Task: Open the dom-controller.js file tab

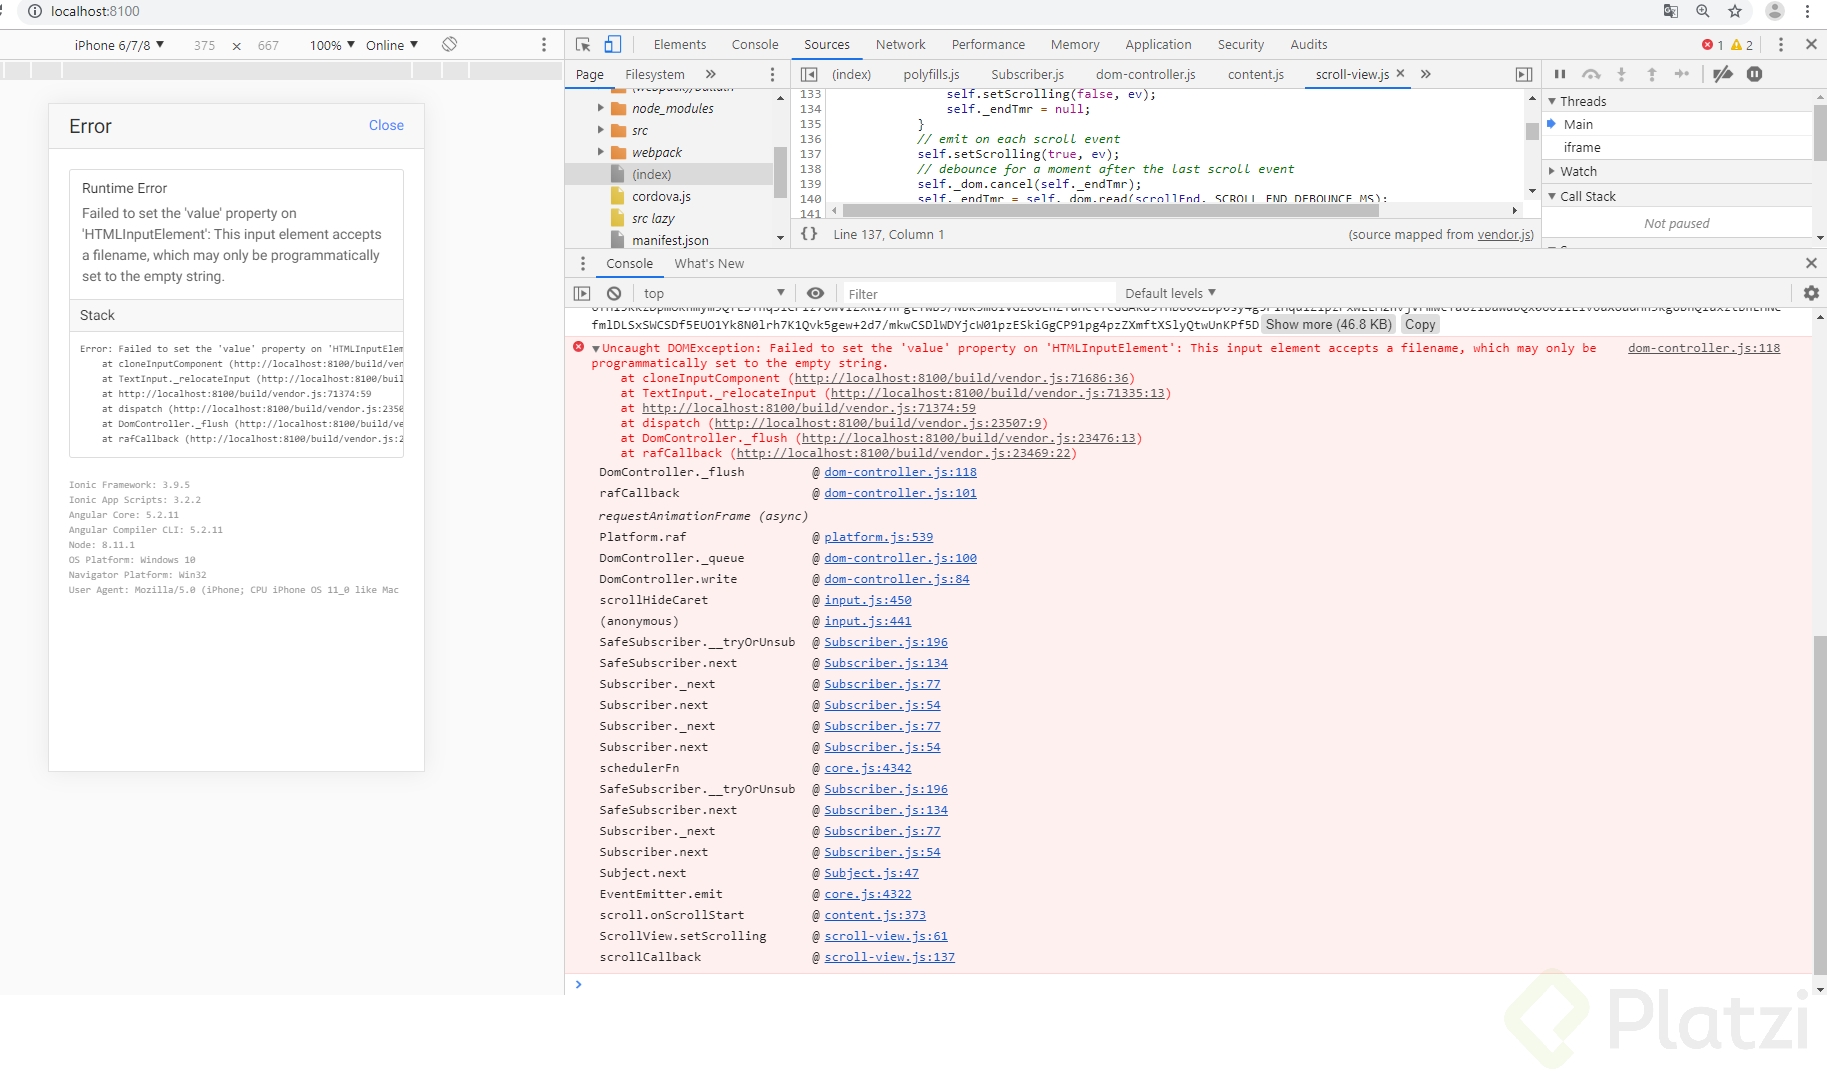Action: point(1145,74)
